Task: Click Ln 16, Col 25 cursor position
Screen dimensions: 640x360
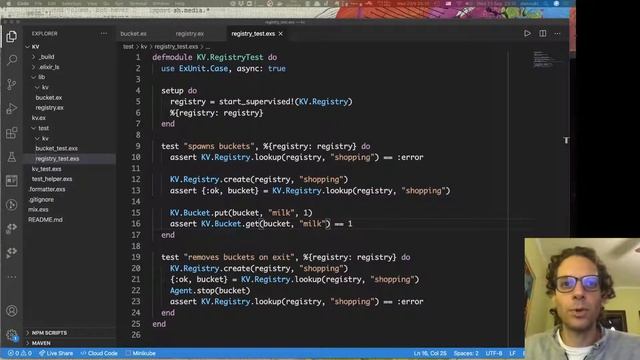Action: click(x=430, y=353)
